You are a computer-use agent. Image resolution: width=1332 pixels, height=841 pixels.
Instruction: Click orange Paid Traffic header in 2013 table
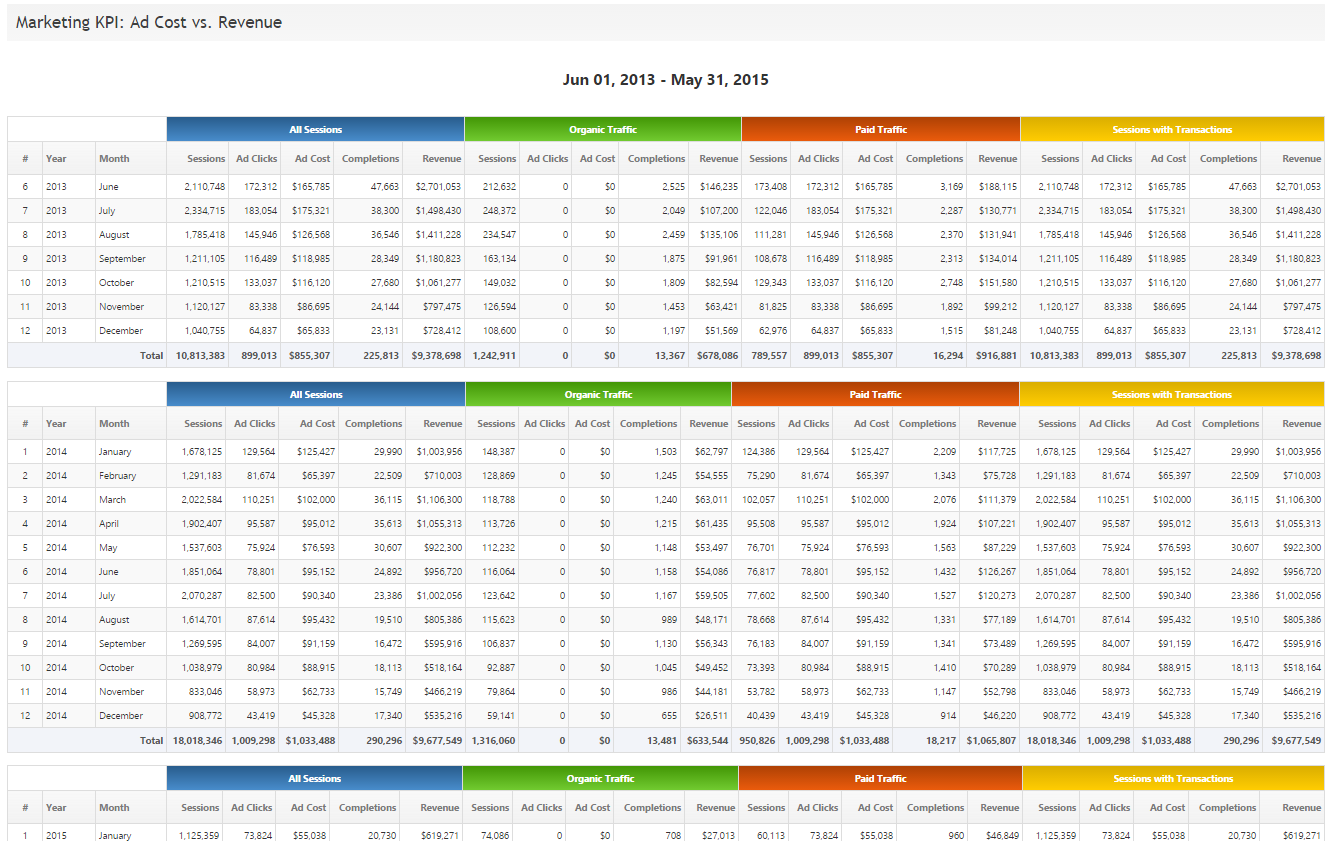tap(880, 129)
